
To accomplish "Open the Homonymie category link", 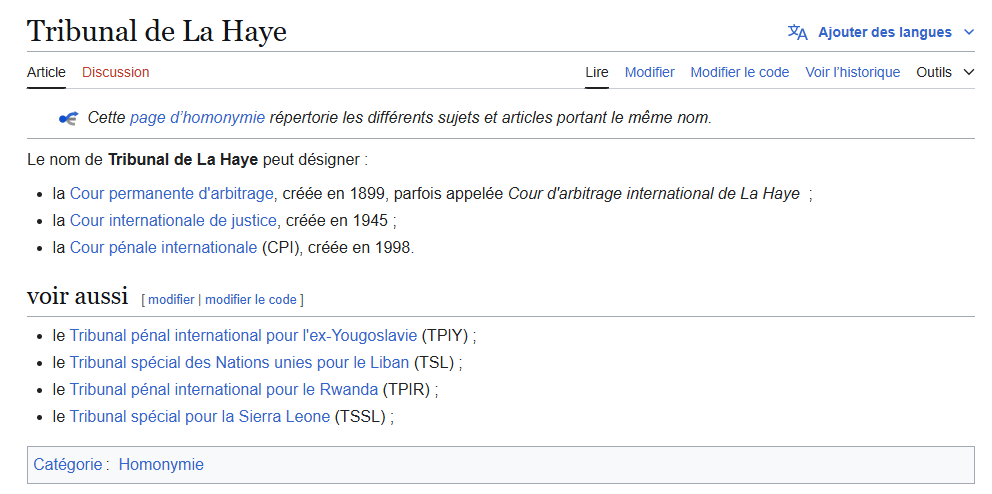I will (x=161, y=465).
